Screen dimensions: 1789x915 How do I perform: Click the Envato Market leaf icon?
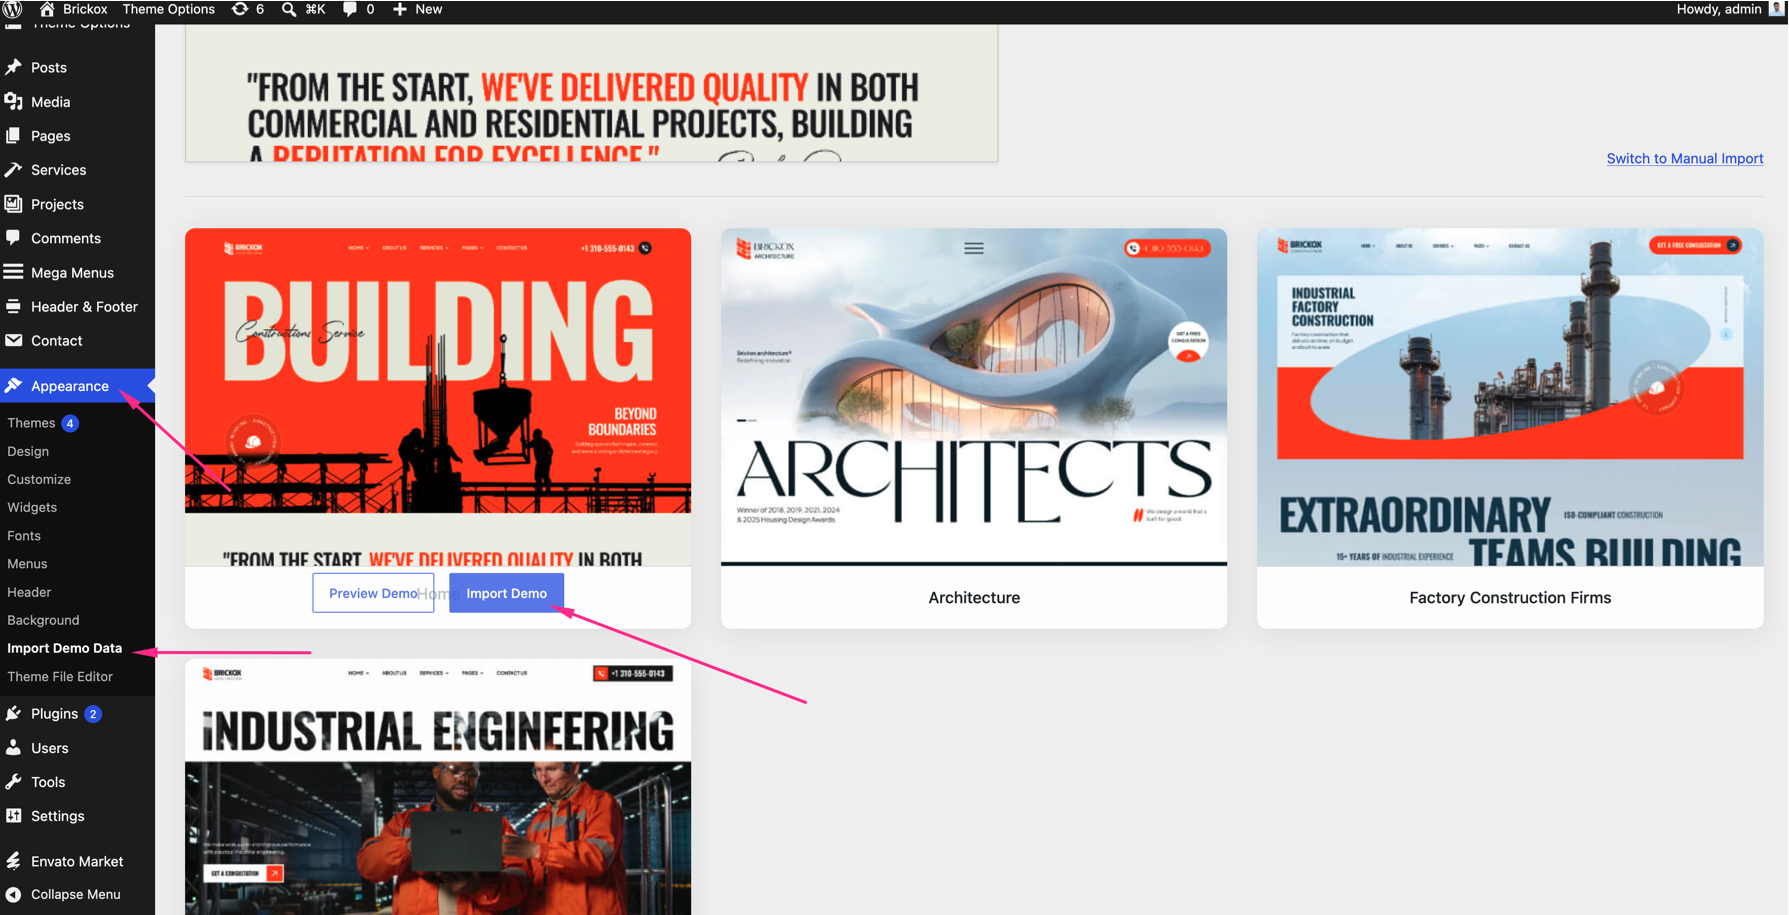(14, 860)
